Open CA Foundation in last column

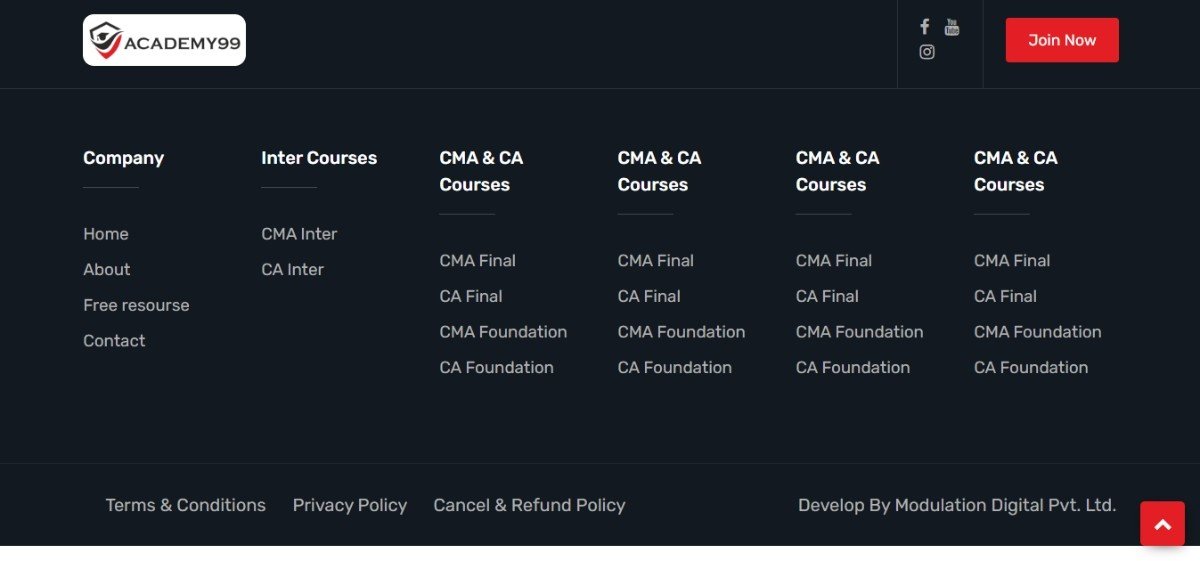click(1031, 368)
